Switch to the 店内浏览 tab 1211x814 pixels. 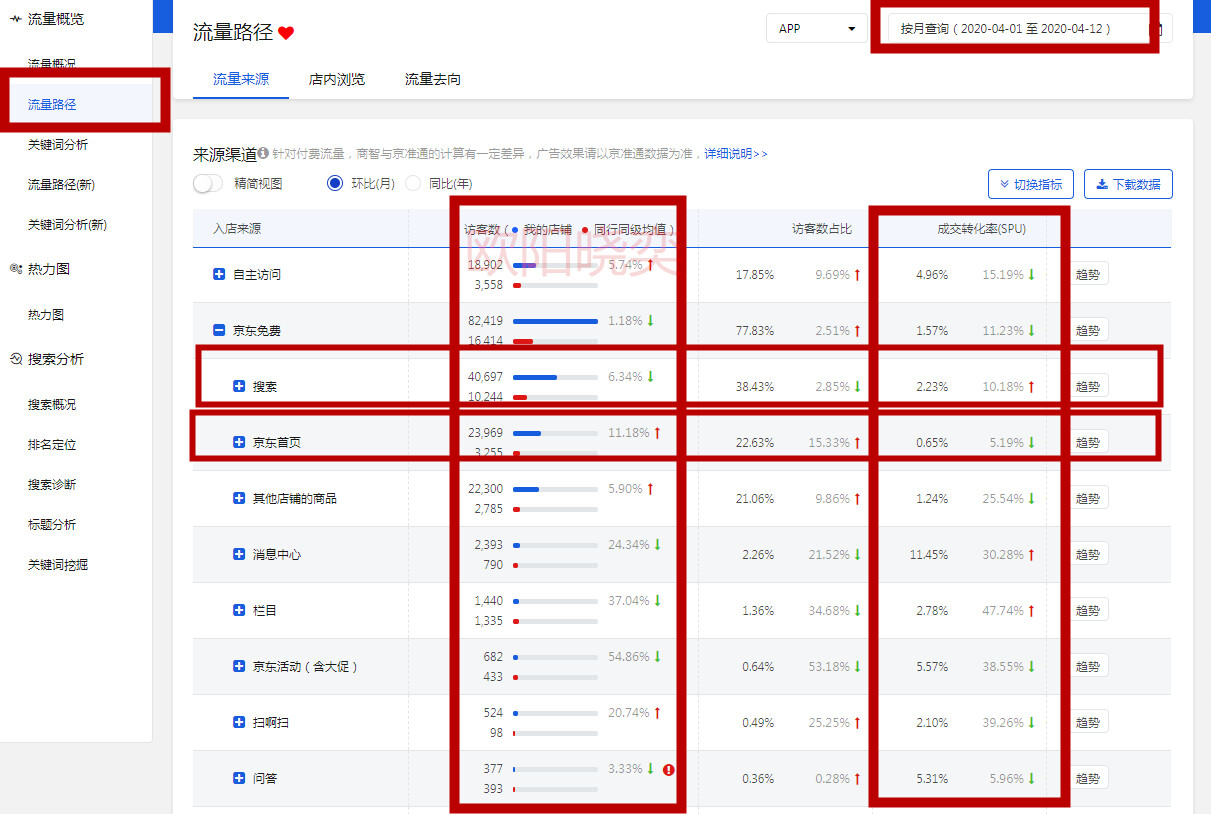click(337, 80)
